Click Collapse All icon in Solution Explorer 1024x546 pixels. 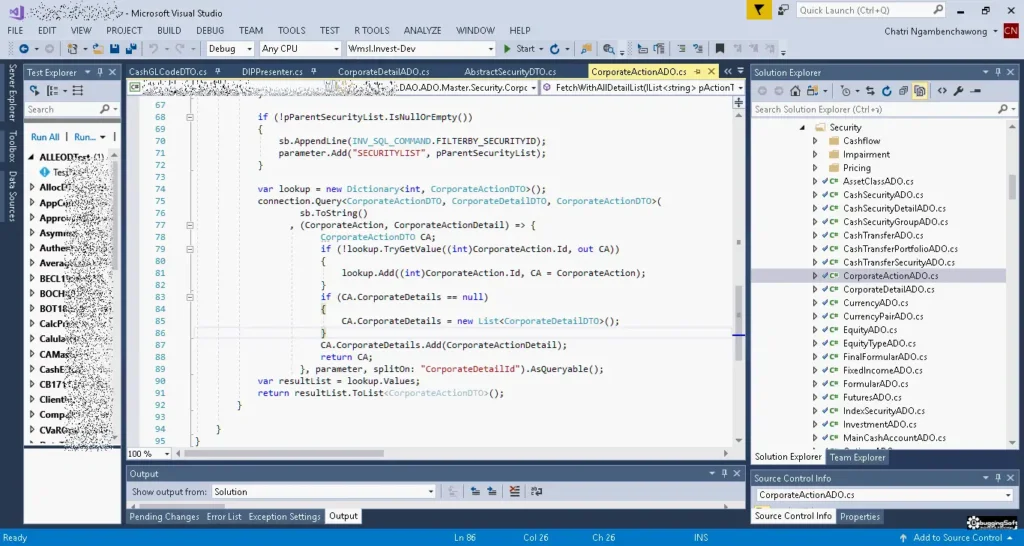(903, 91)
